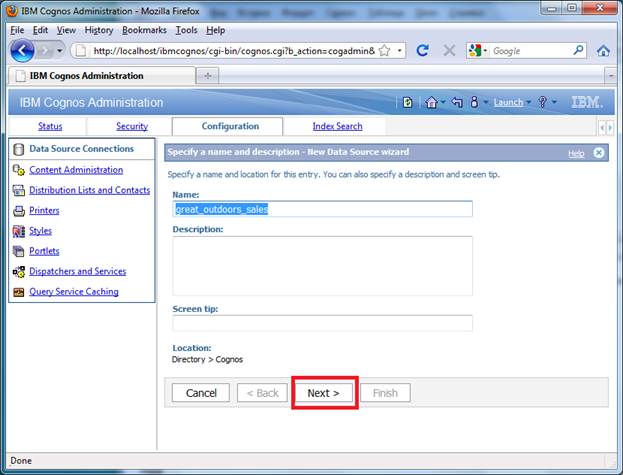Image resolution: width=623 pixels, height=475 pixels.
Task: Click the Query Service Caching icon
Action: pyautogui.click(x=18, y=292)
